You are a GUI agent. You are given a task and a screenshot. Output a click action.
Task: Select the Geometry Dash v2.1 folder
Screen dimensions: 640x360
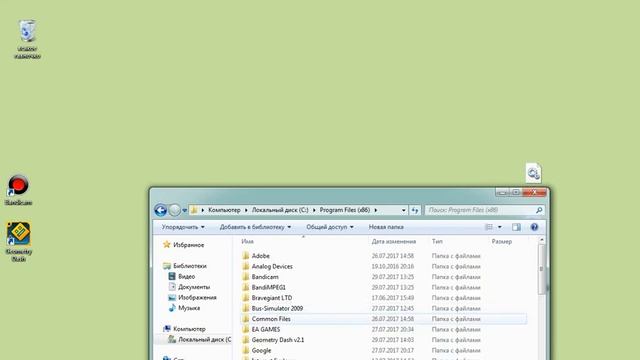point(278,340)
